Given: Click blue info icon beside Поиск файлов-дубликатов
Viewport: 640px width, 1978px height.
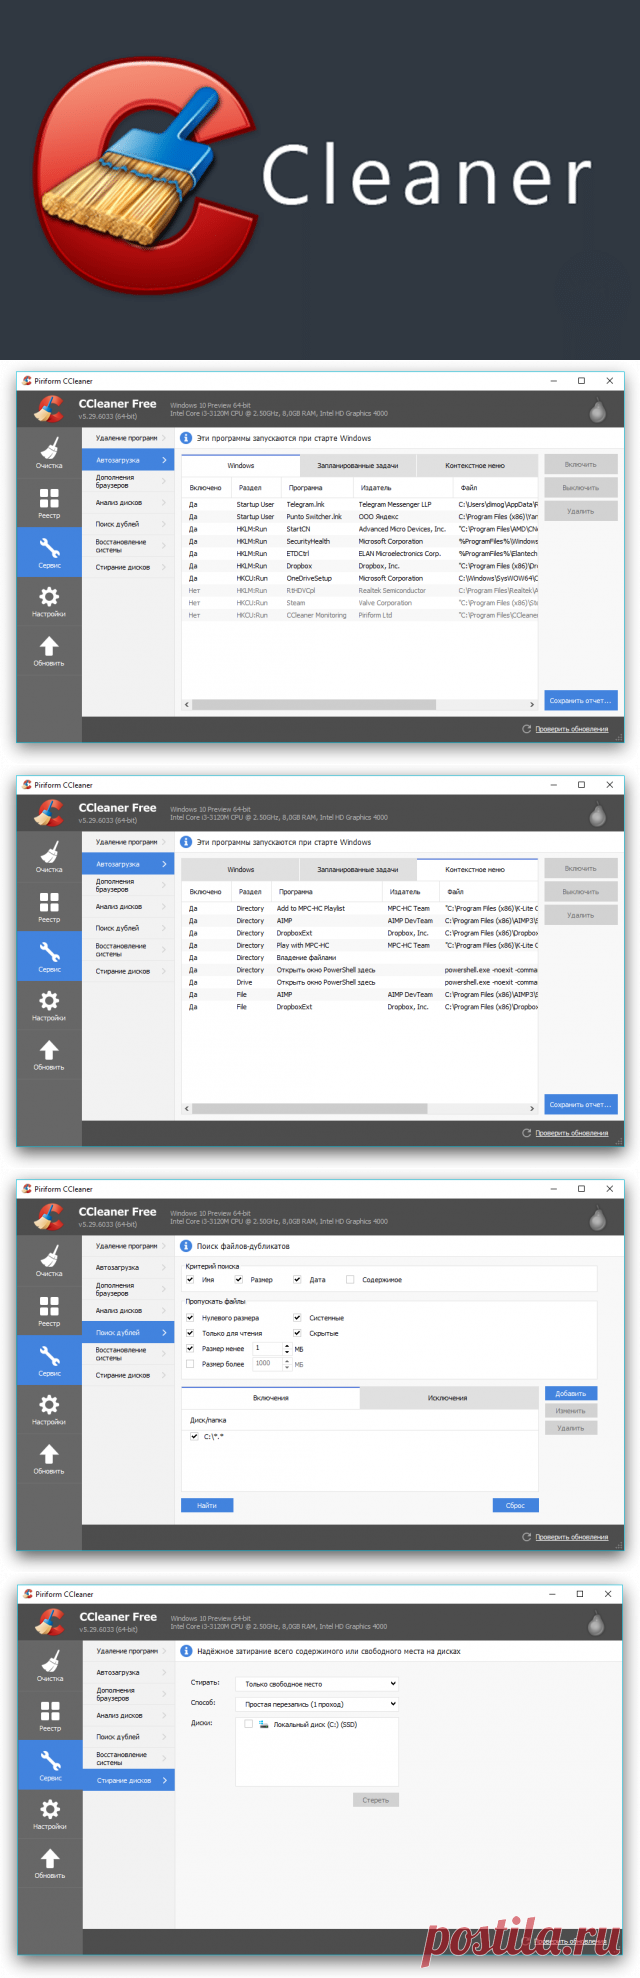Looking at the screenshot, I should [186, 1246].
